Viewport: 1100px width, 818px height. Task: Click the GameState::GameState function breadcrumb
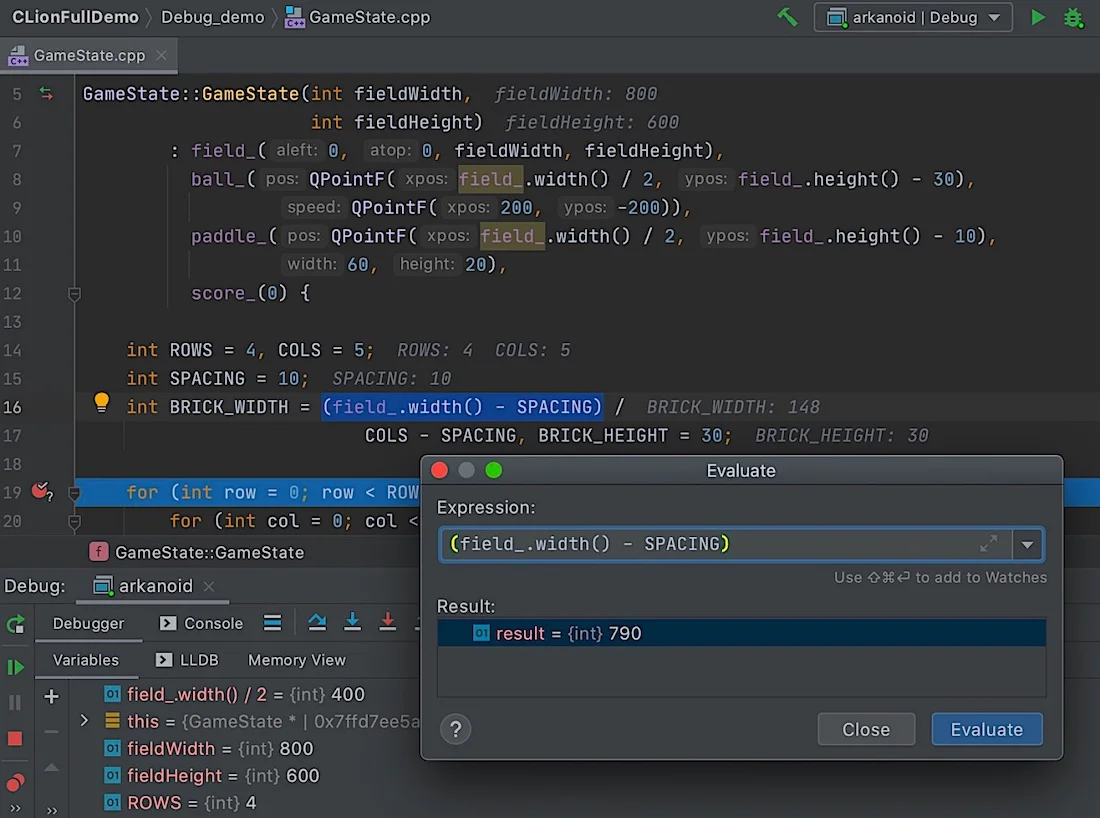(x=198, y=552)
